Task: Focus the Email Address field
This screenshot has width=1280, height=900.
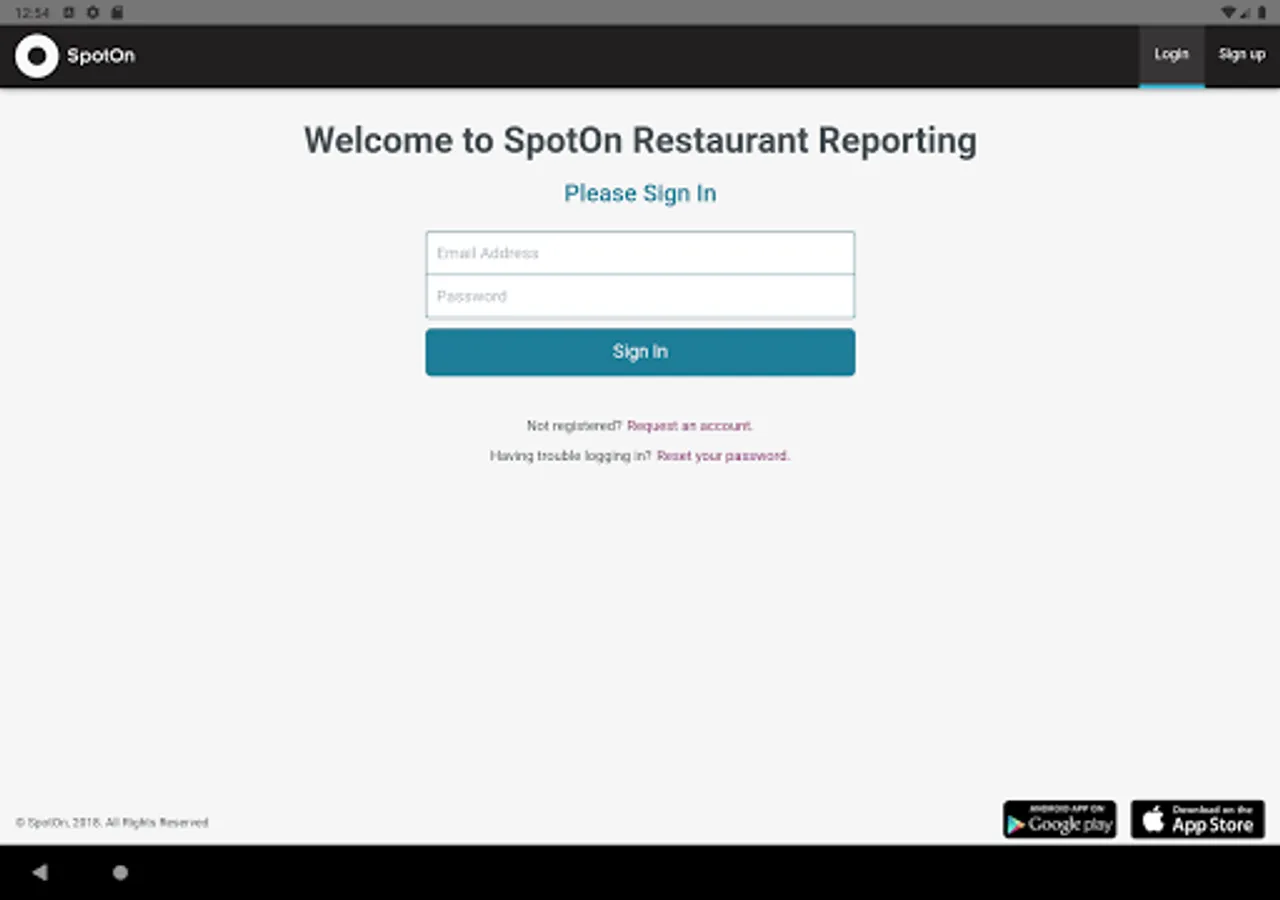Action: pyautogui.click(x=640, y=253)
